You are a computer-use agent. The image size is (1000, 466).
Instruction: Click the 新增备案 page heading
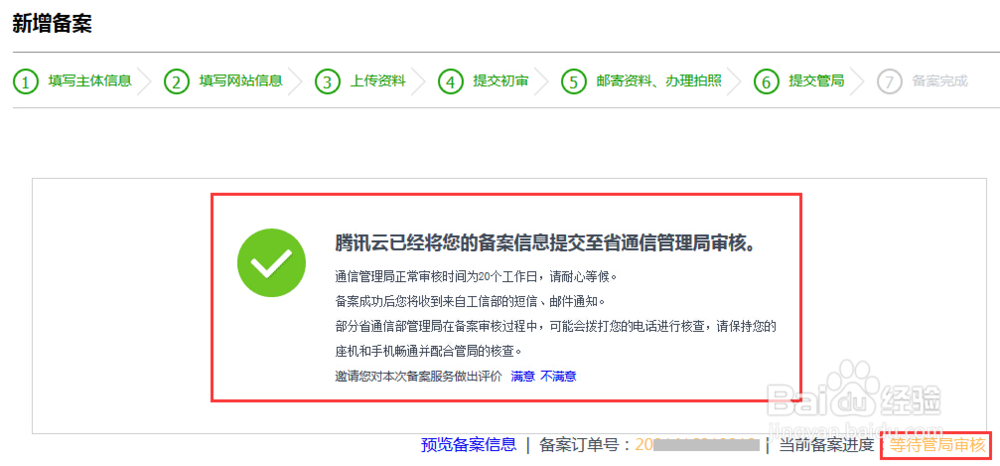pyautogui.click(x=52, y=24)
